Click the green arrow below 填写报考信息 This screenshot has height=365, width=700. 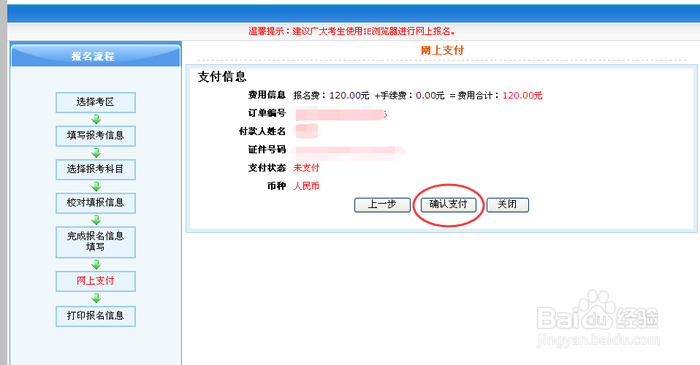tap(96, 153)
